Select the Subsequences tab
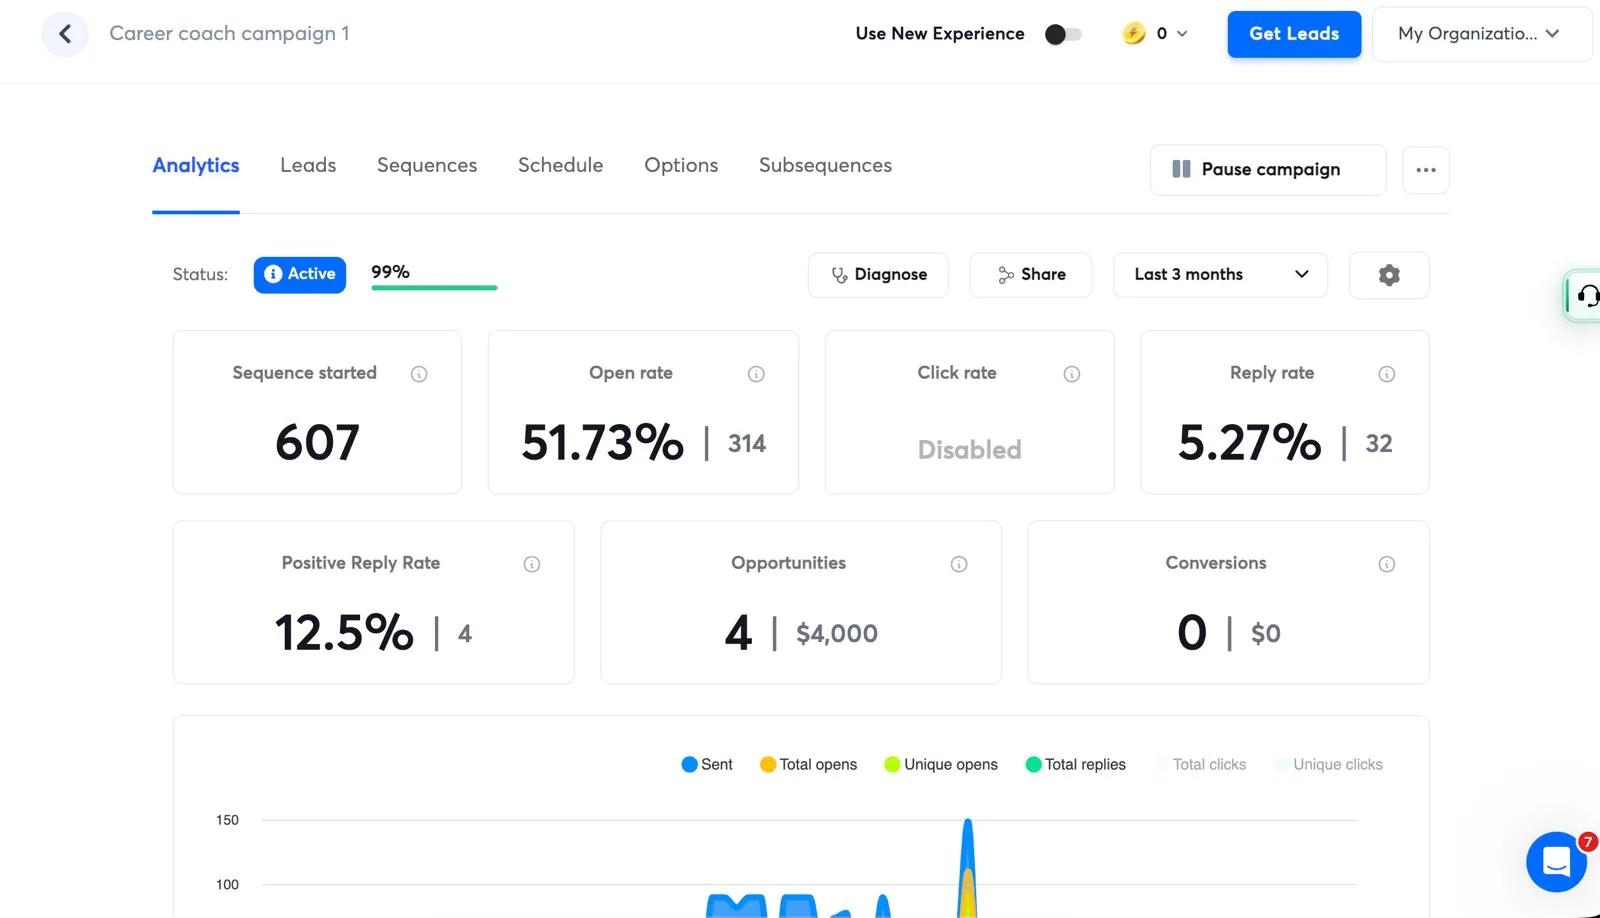 (825, 165)
